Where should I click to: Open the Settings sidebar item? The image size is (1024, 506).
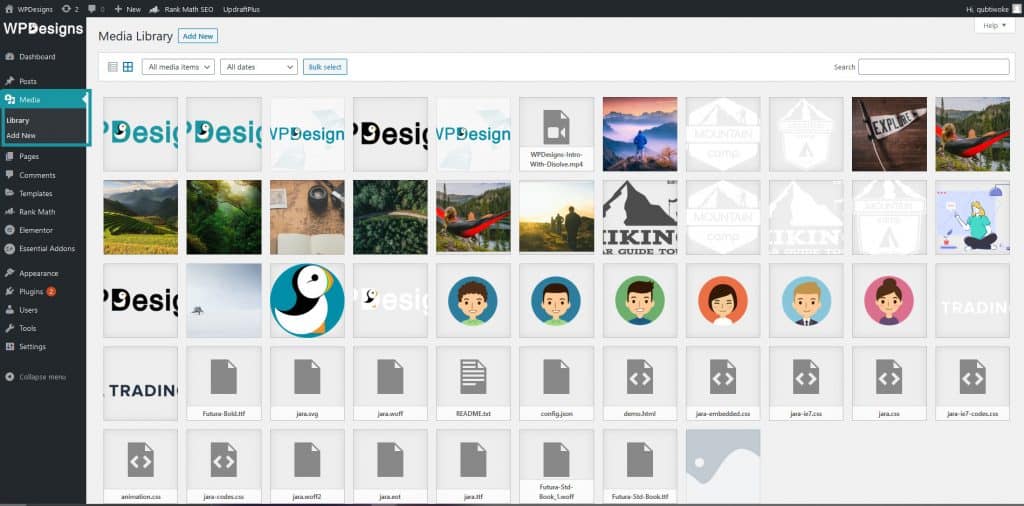[x=32, y=346]
